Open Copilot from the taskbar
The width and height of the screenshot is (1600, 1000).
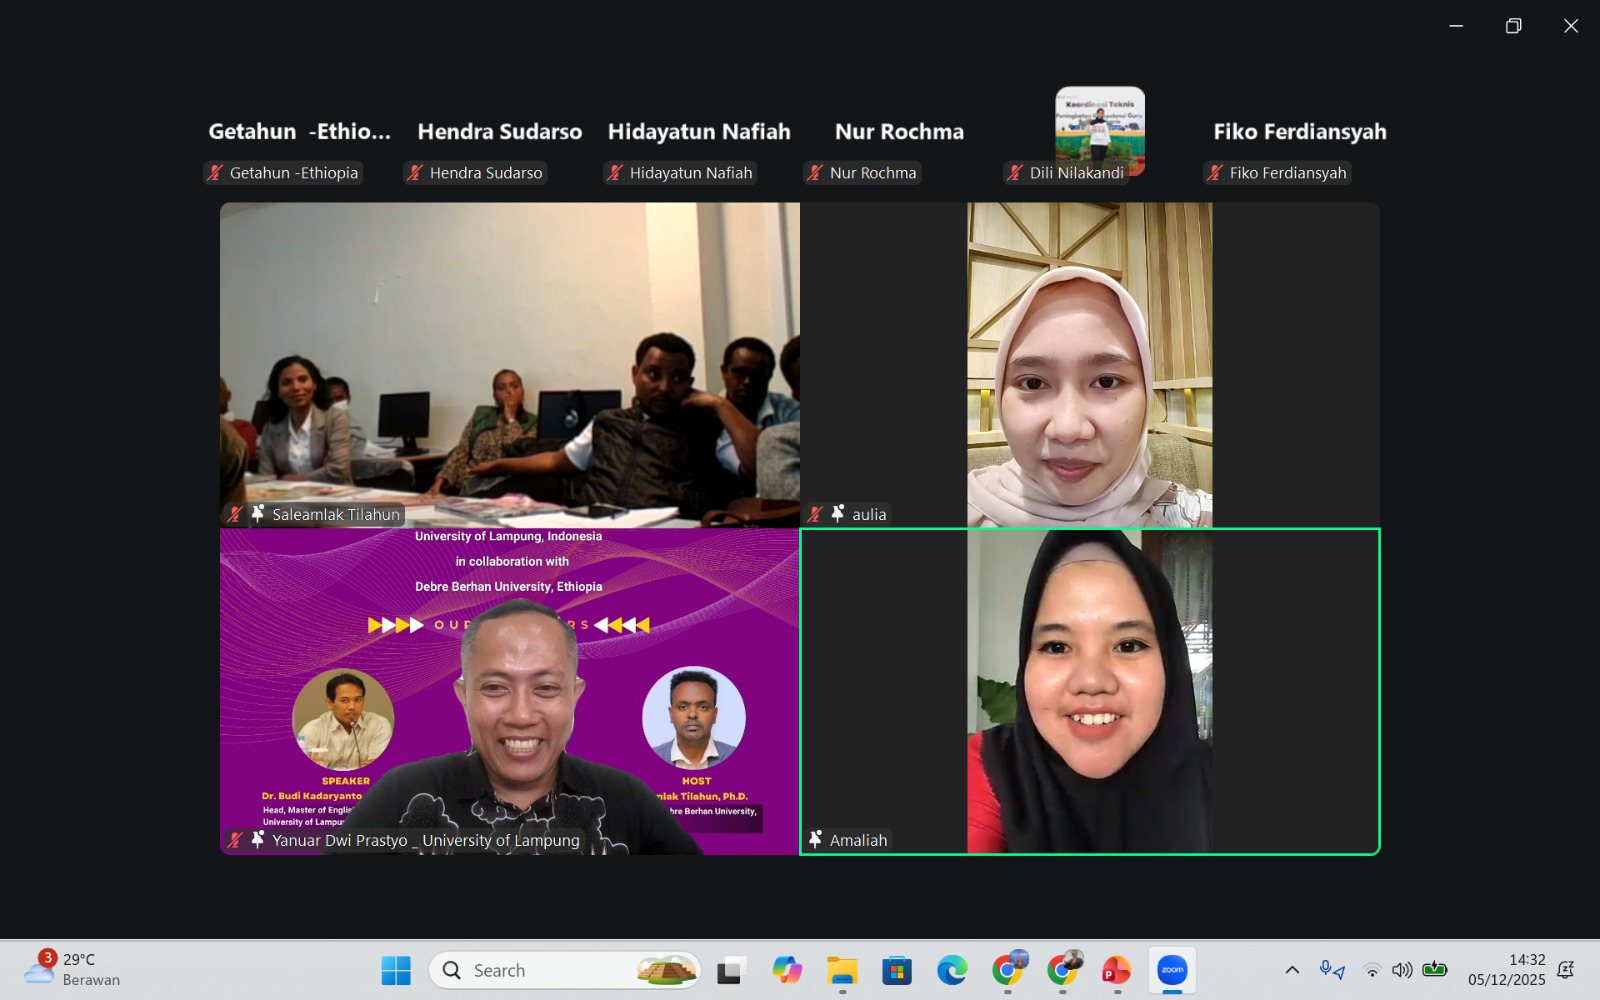pos(787,970)
